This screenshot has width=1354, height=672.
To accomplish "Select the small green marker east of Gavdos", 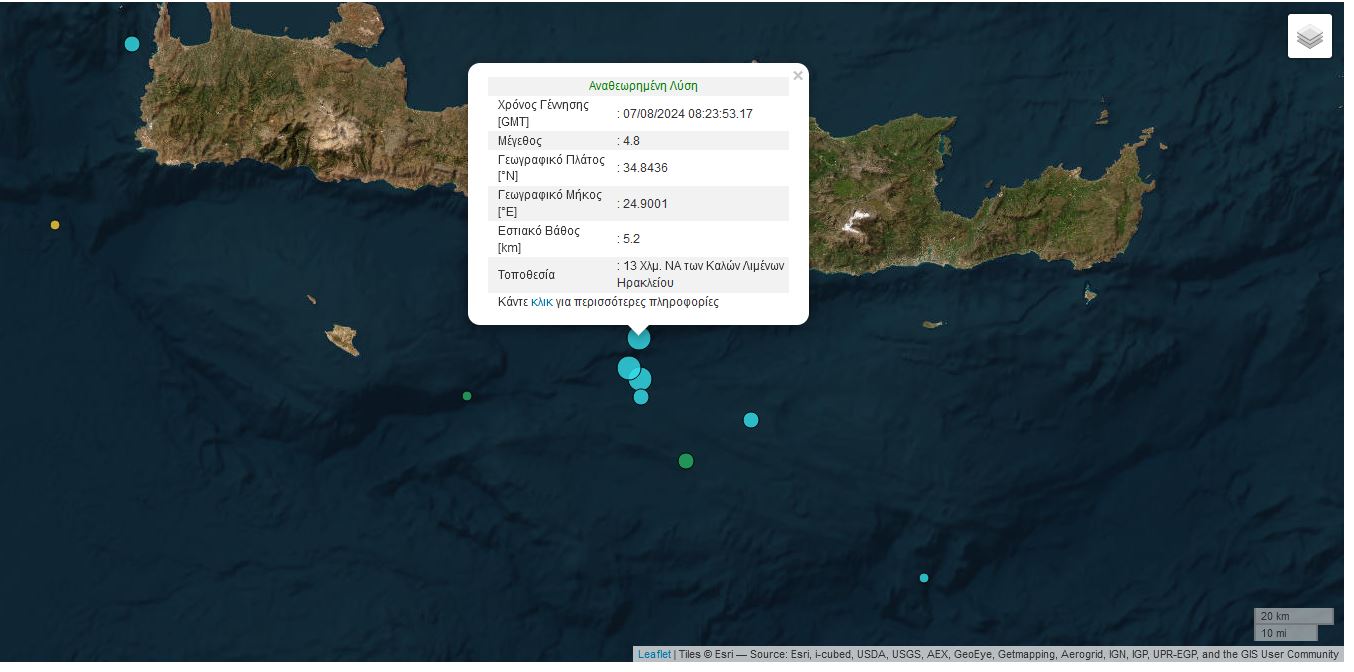I will tap(467, 396).
